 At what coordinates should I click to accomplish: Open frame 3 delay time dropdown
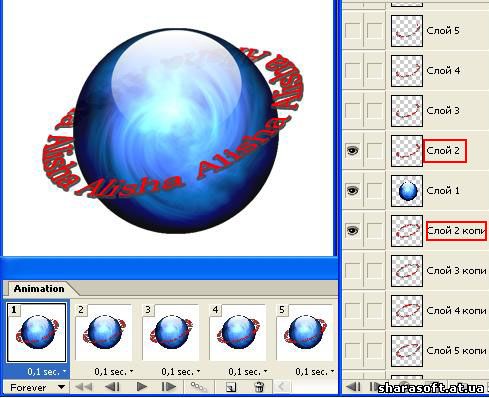(181, 371)
